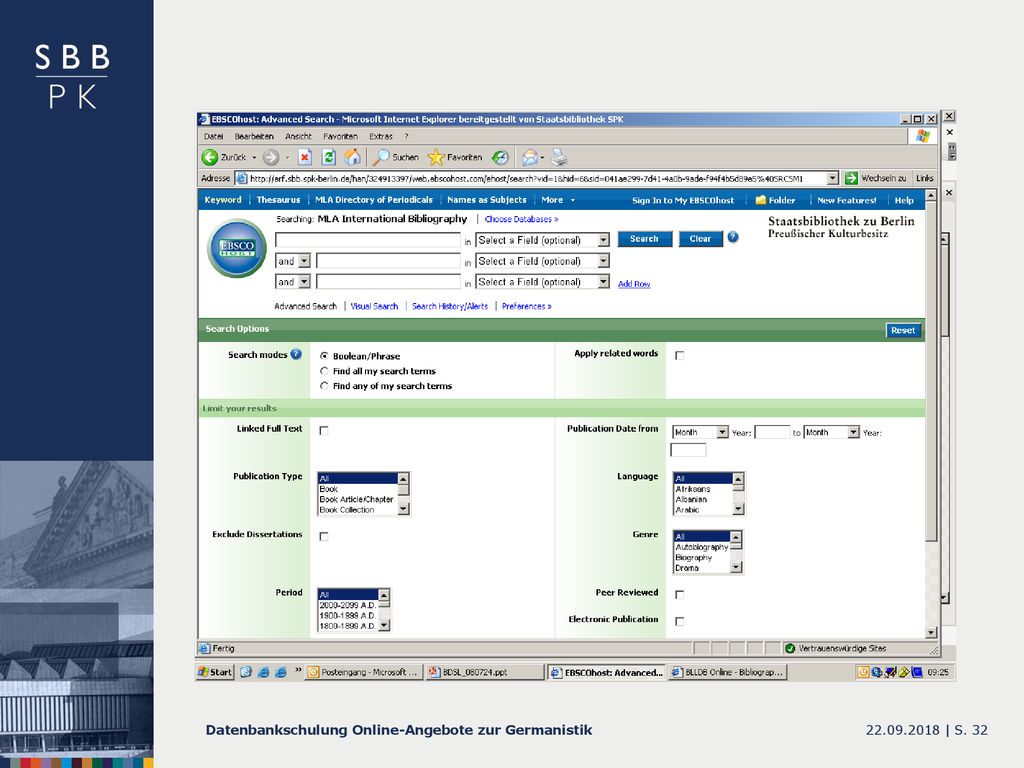This screenshot has width=1024, height=768.
Task: Open the Home page icon
Action: coord(353,157)
